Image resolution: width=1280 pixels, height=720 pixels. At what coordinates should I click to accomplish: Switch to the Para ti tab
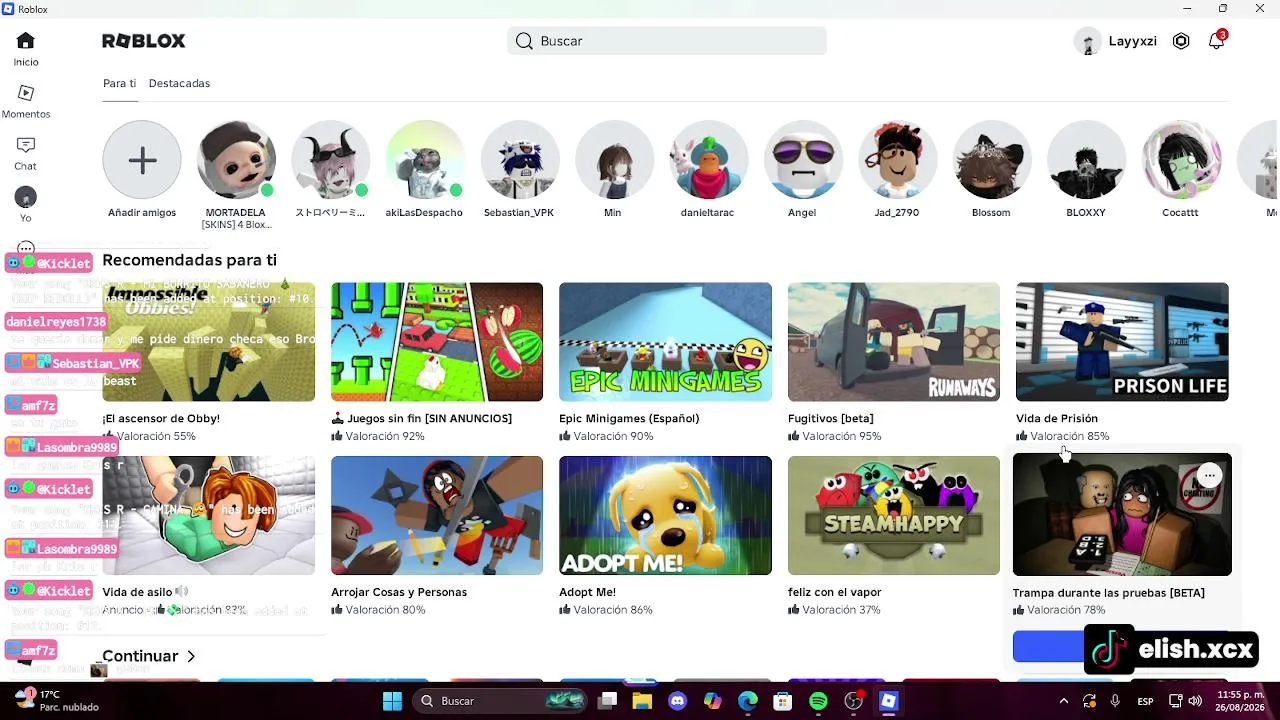pyautogui.click(x=119, y=83)
